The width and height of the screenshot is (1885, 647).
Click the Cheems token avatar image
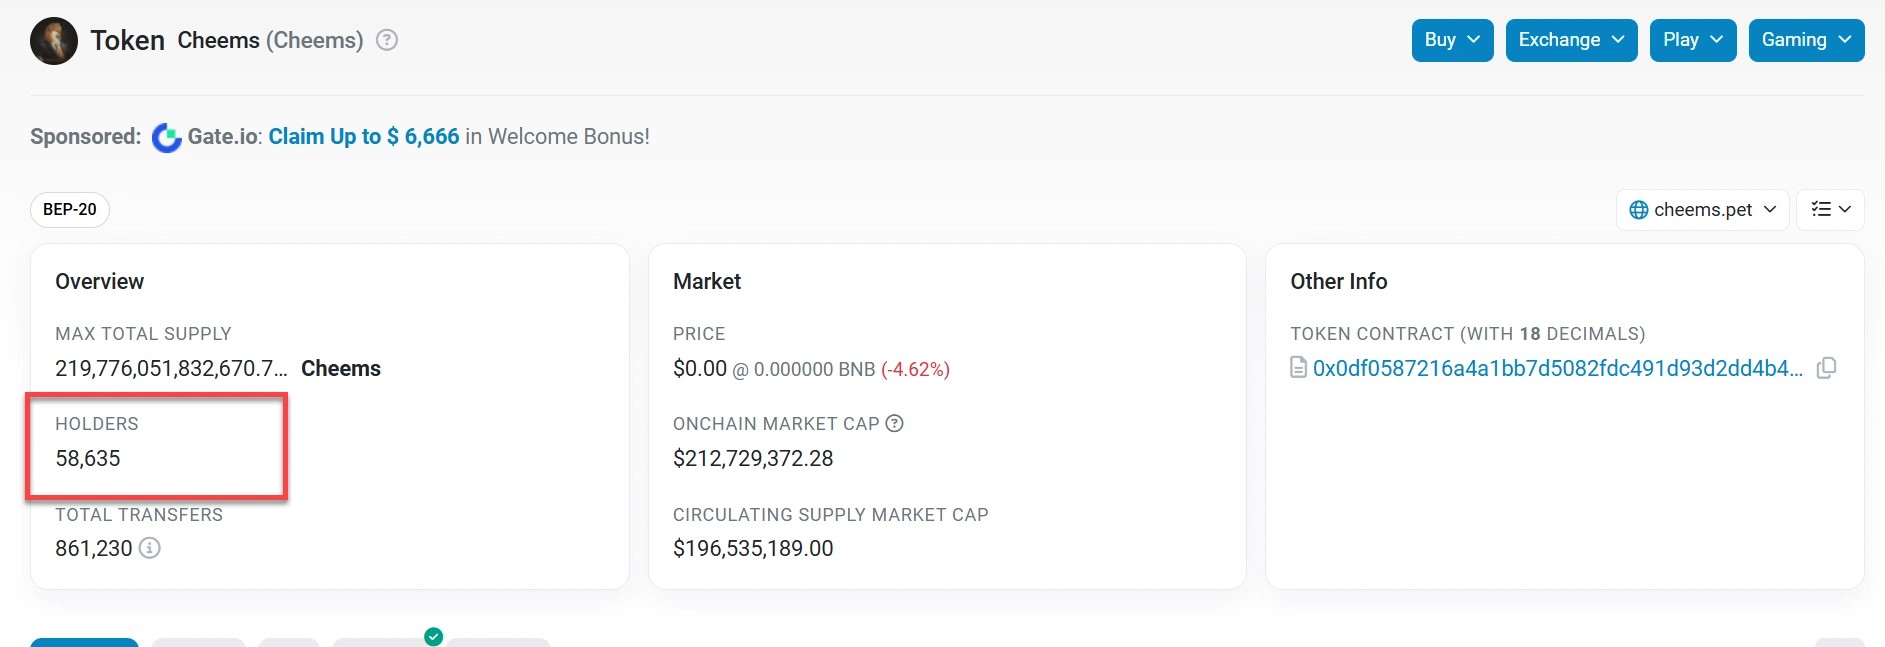pyautogui.click(x=54, y=41)
